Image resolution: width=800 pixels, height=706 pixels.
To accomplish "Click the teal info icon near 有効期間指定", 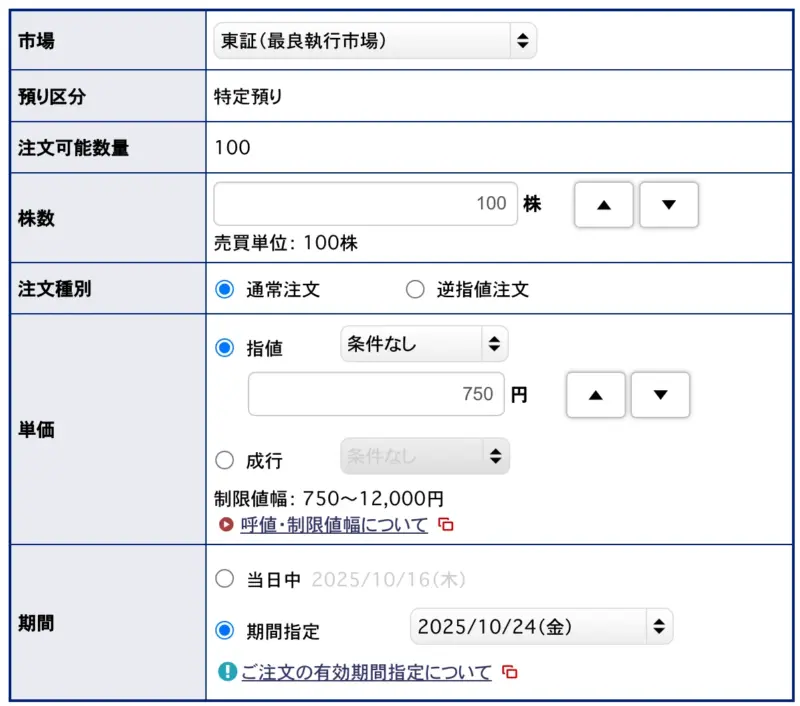I will coord(226,673).
